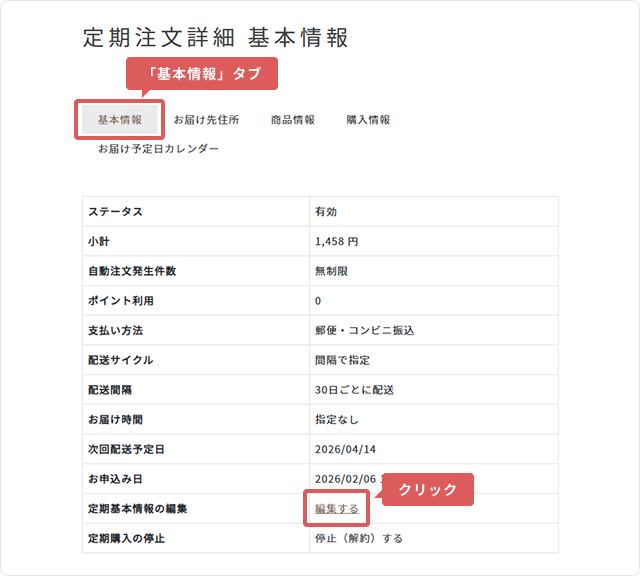Select the 指定なし delivery time value
640x577 pixels.
336,420
